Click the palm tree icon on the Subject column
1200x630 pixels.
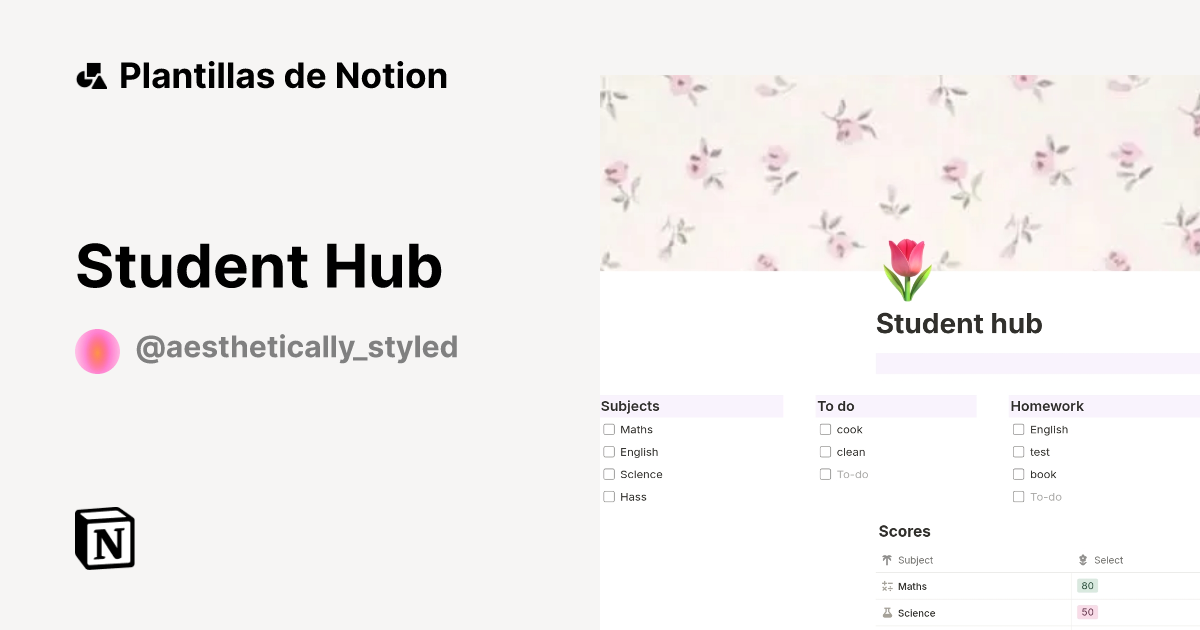(885, 560)
